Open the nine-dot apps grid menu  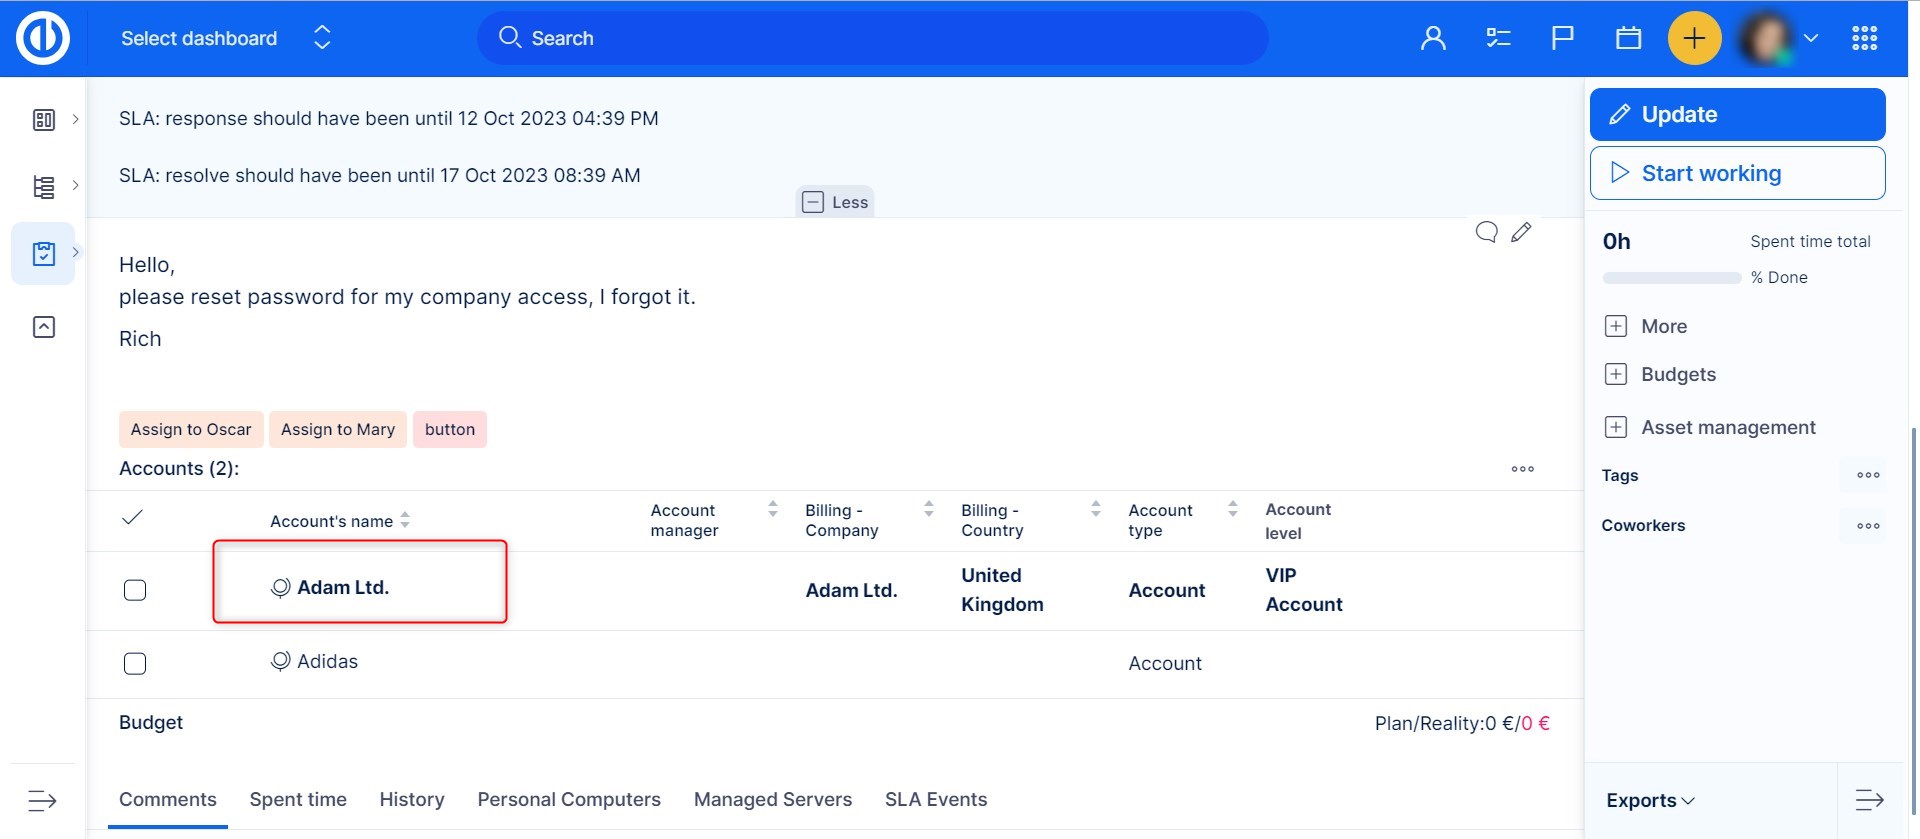click(1864, 38)
